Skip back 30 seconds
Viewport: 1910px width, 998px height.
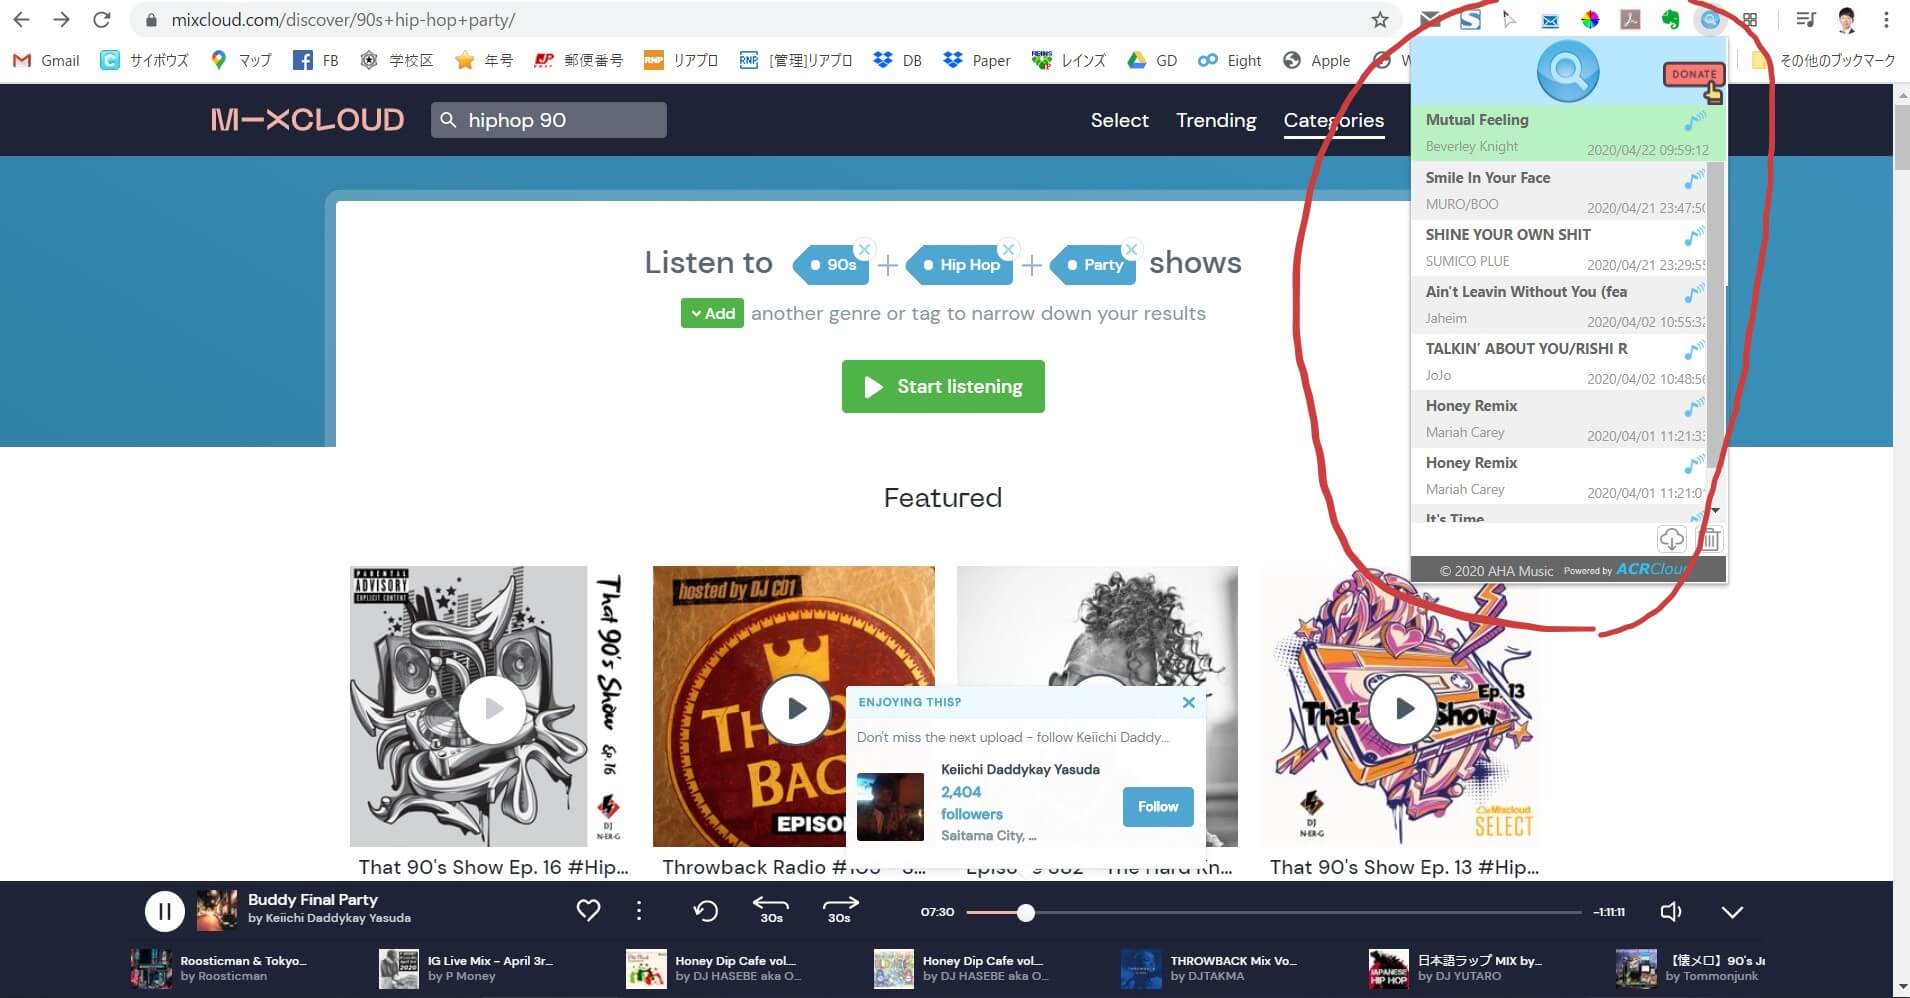click(x=771, y=909)
